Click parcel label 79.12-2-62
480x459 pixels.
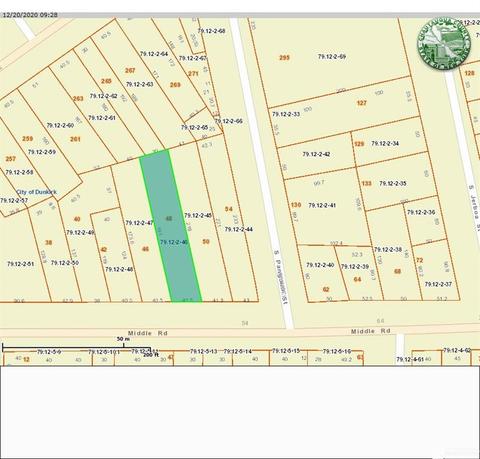pyautogui.click(x=103, y=96)
